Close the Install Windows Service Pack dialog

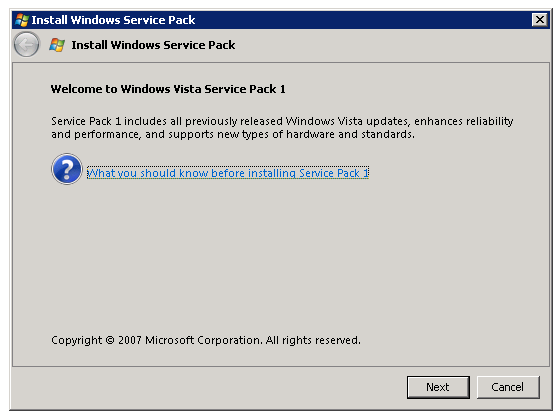pos(540,19)
